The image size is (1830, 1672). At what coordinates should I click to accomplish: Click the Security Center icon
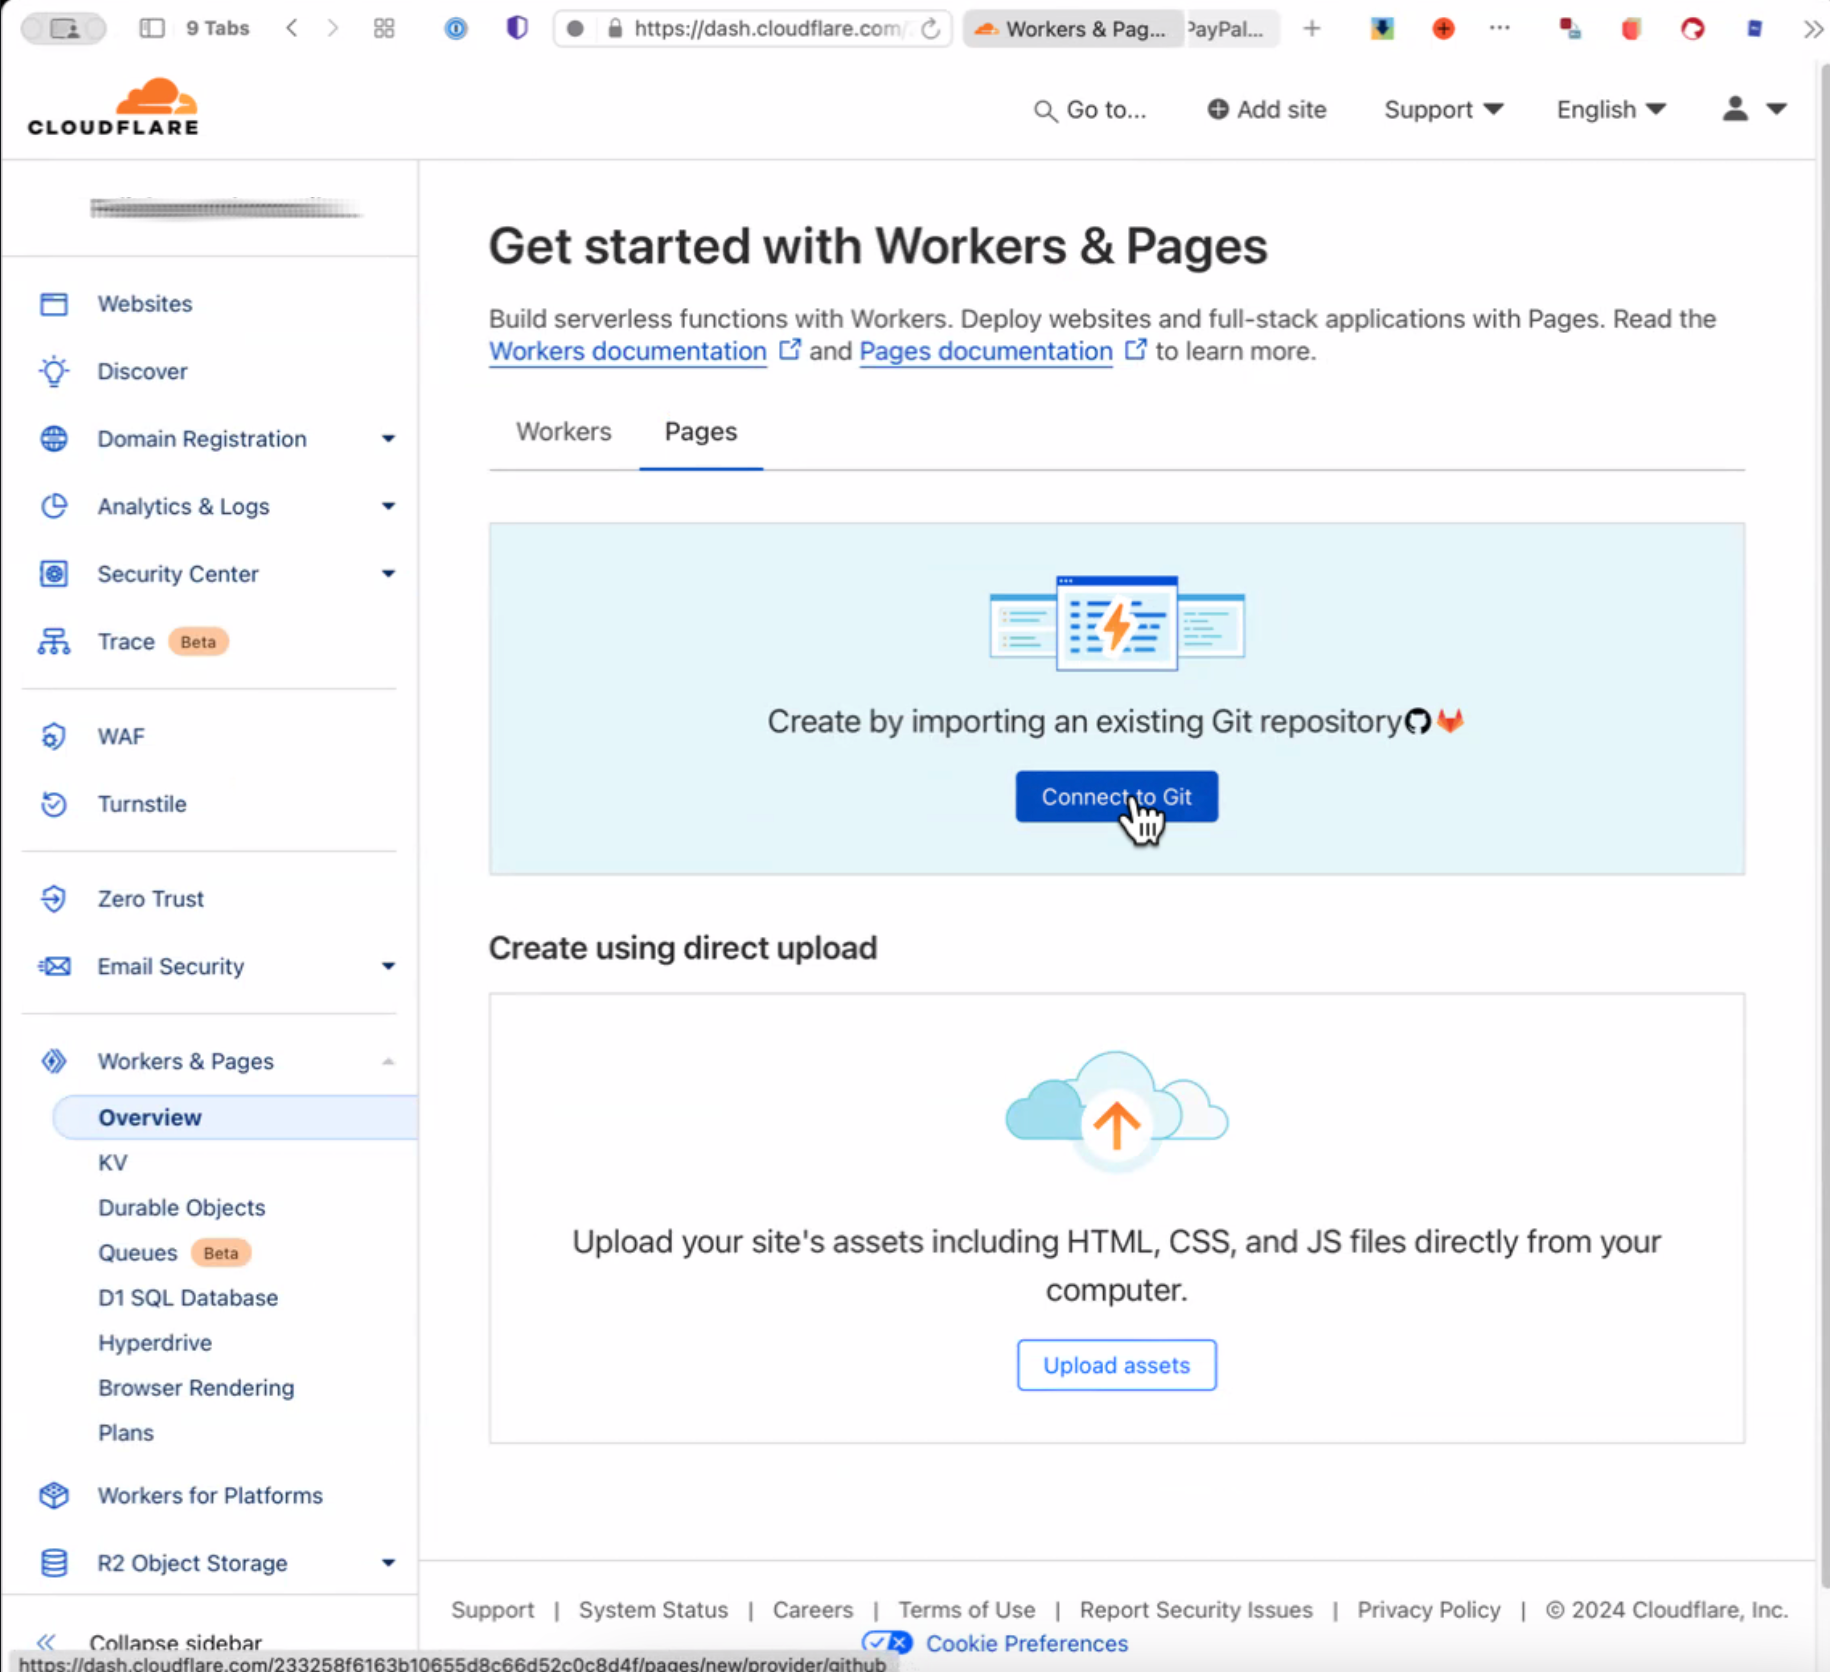(54, 574)
